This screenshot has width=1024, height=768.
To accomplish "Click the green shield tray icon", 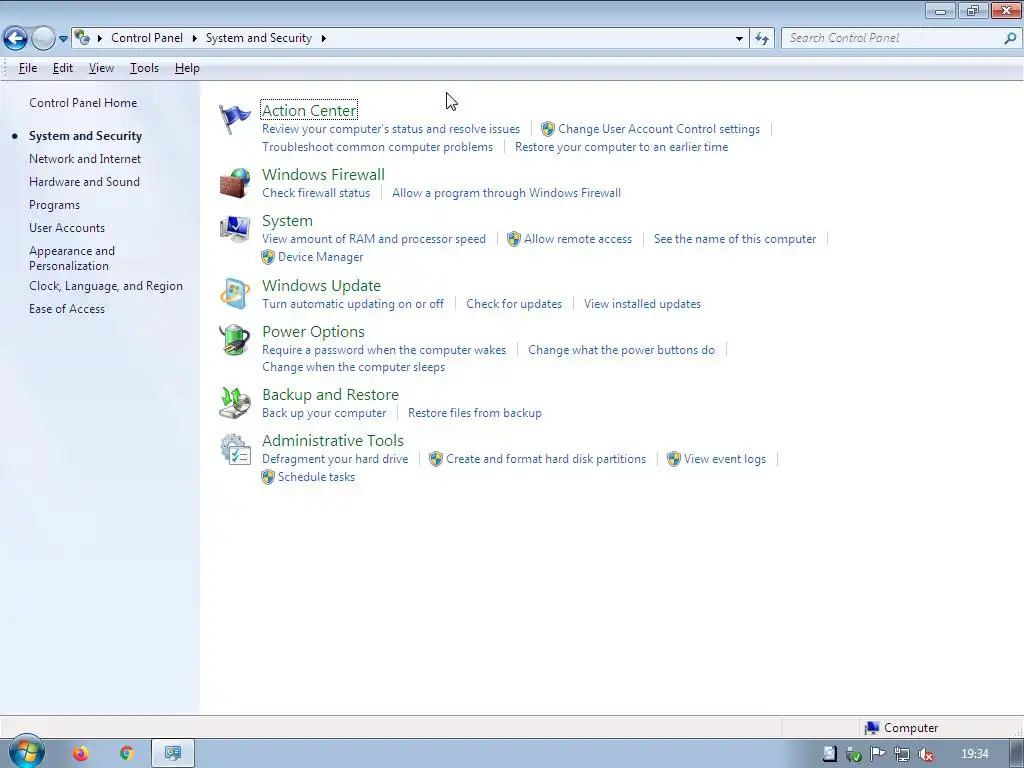I will pos(854,754).
